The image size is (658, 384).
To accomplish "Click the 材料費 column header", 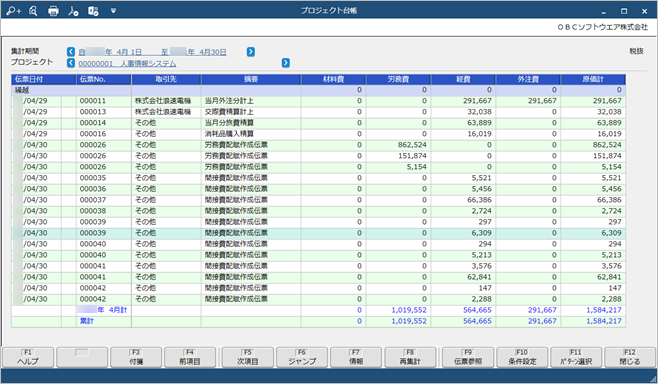I will pyautogui.click(x=333, y=79).
